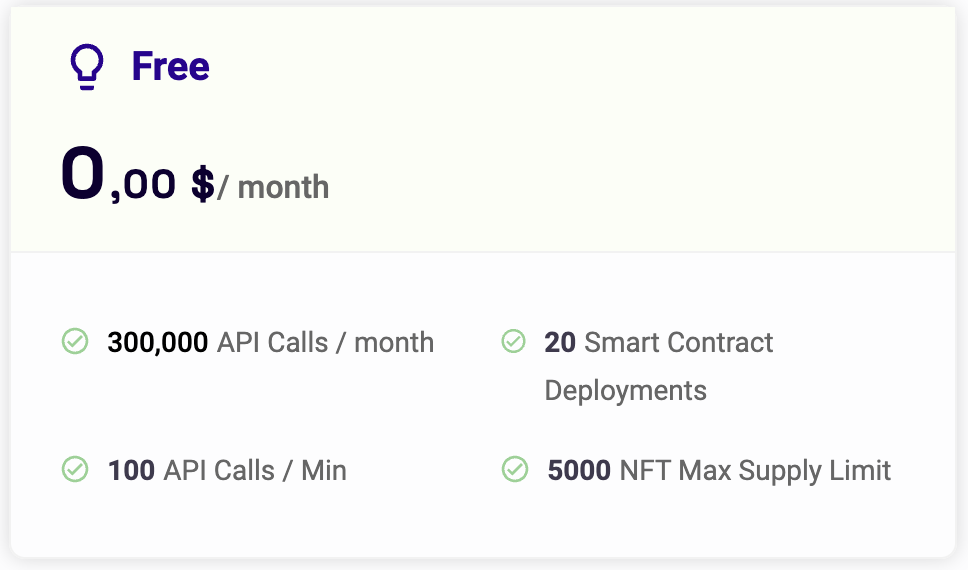968x570 pixels.
Task: Click the checkmark beside 5000 NFT Max Supply
Action: coord(514,469)
